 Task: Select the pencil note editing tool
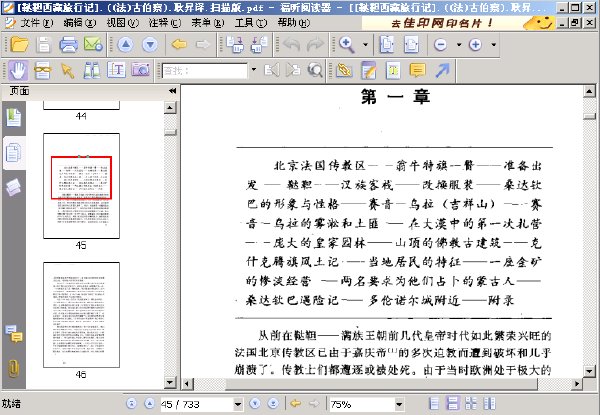(x=368, y=70)
